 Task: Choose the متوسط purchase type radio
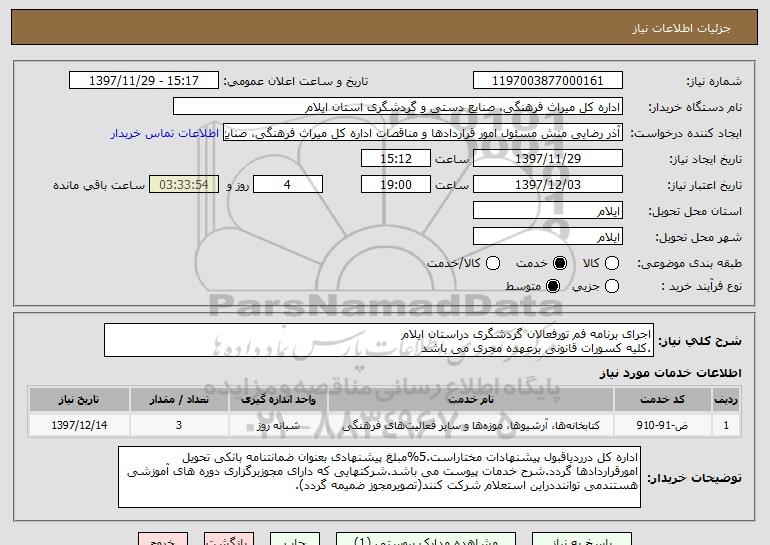552,286
